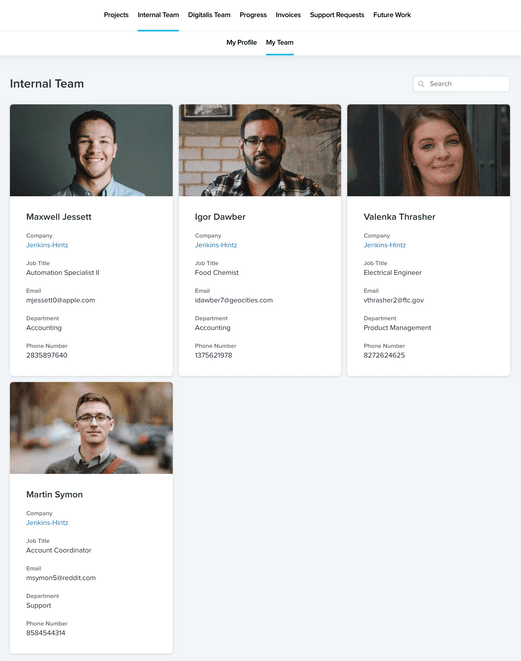The width and height of the screenshot is (521, 661).
Task: Follow the Jenkins-Hintz link under Maxwell Jessett
Action: pos(47,245)
